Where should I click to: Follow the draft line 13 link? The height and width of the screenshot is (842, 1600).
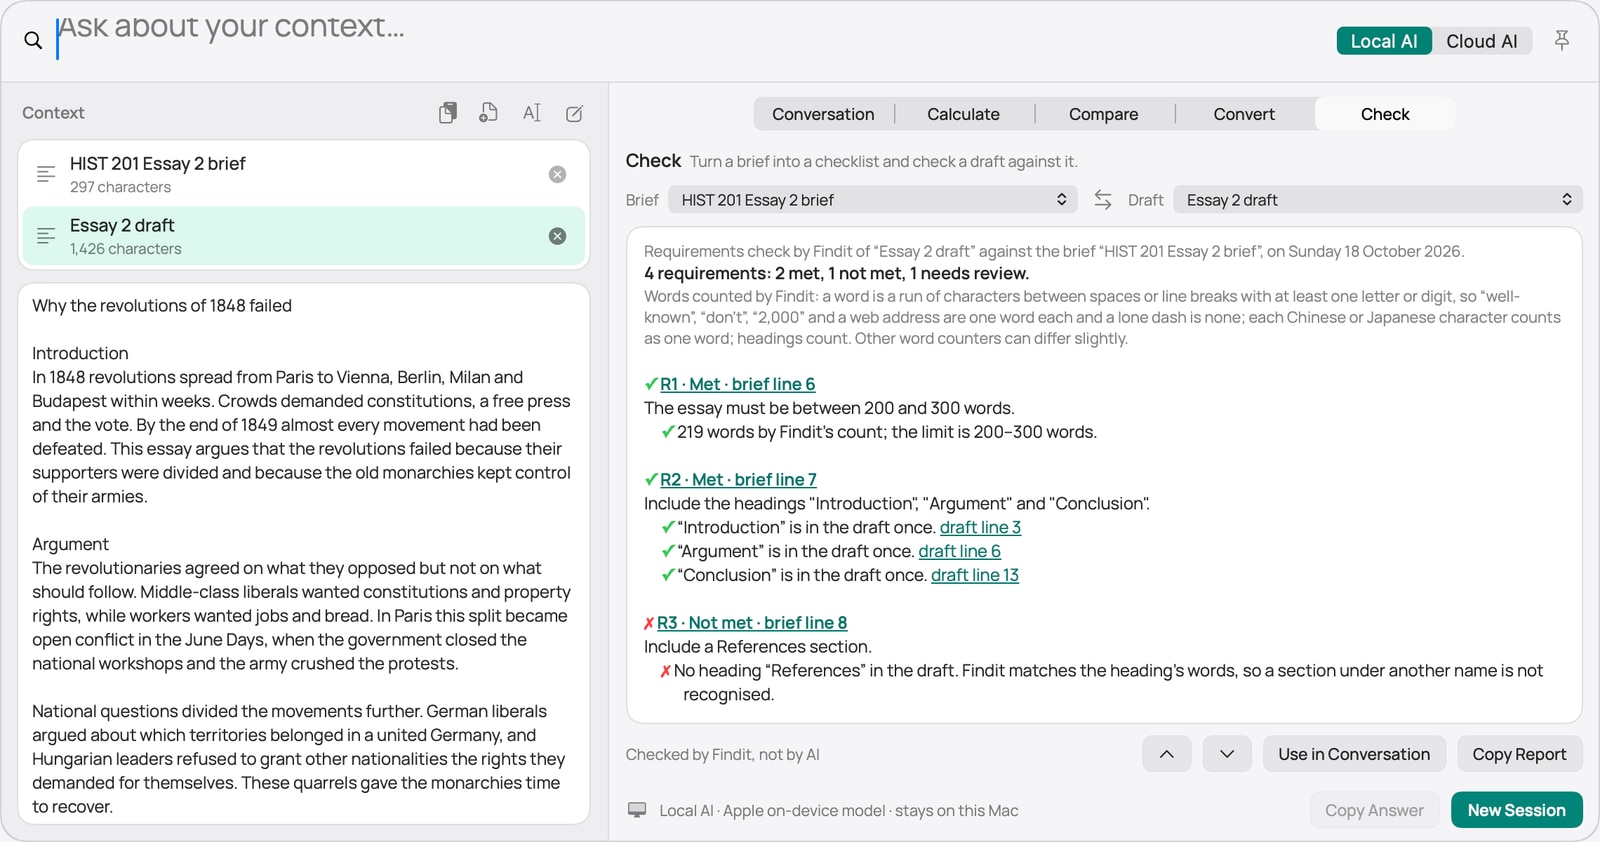975,575
